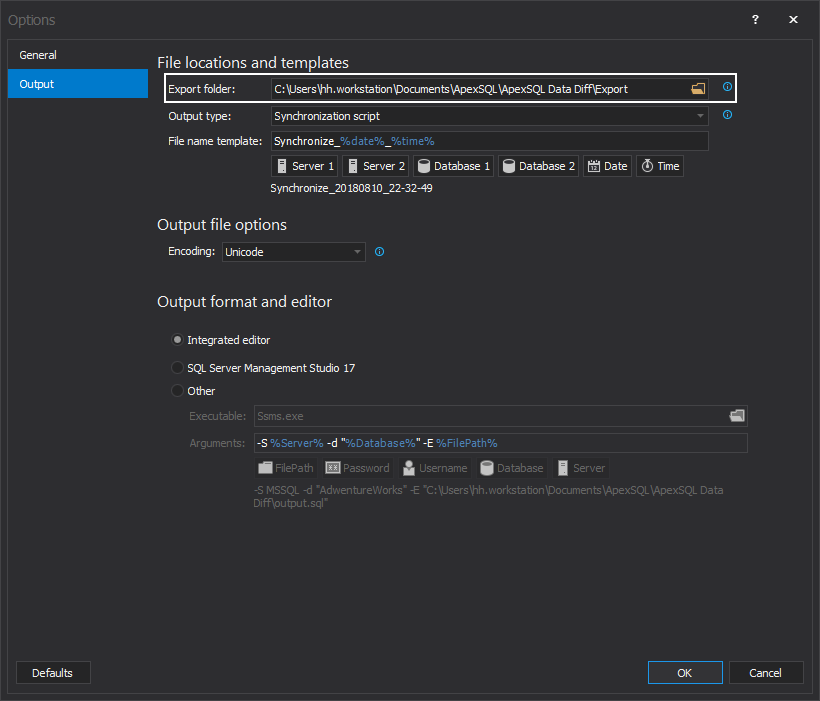
Task: Insert the Server 1 template tag
Action: [305, 166]
